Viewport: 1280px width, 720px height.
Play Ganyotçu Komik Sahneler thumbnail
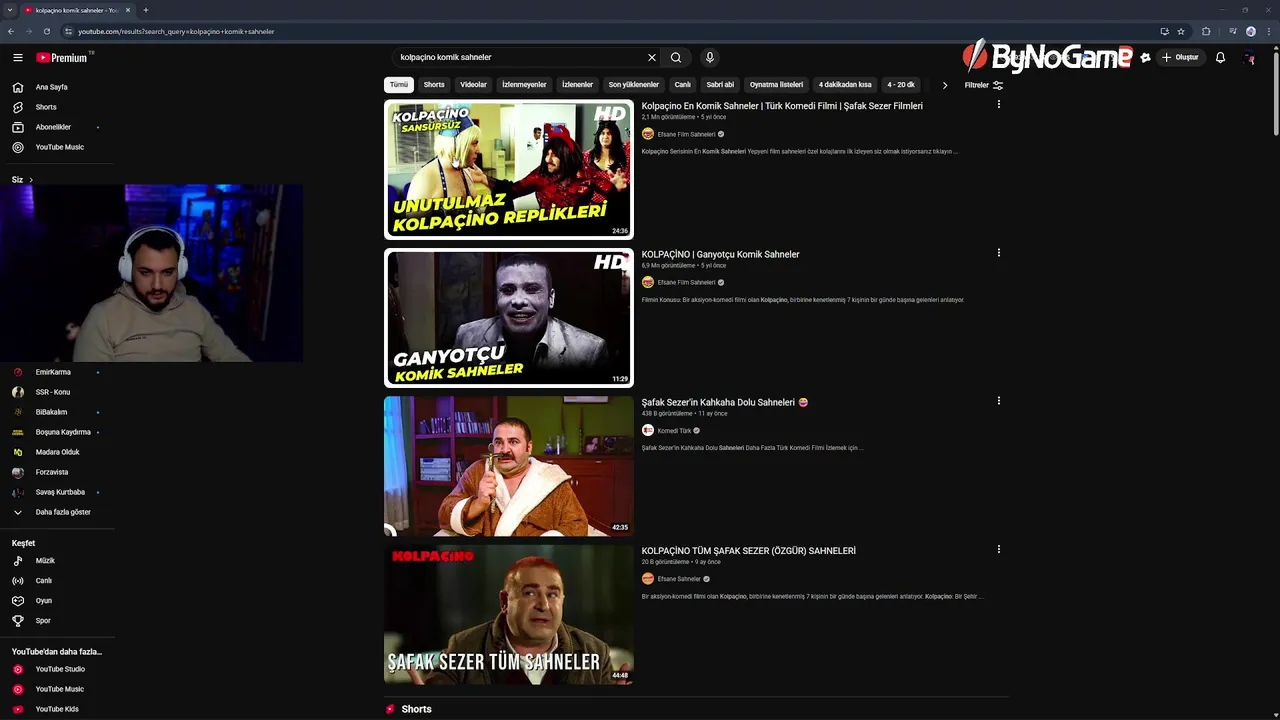(x=509, y=318)
